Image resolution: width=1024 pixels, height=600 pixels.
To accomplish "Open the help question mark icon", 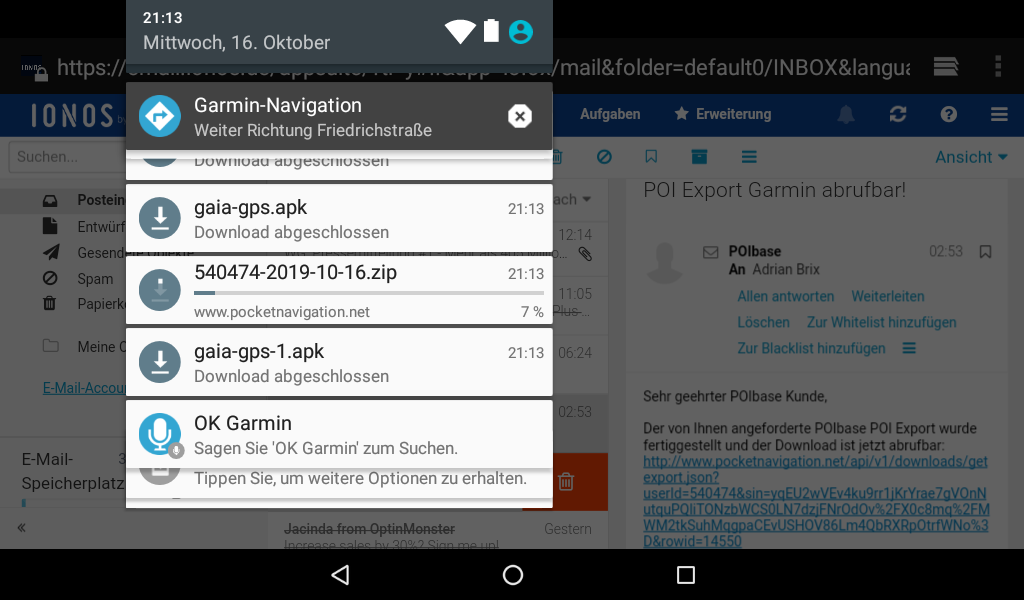I will click(948, 114).
